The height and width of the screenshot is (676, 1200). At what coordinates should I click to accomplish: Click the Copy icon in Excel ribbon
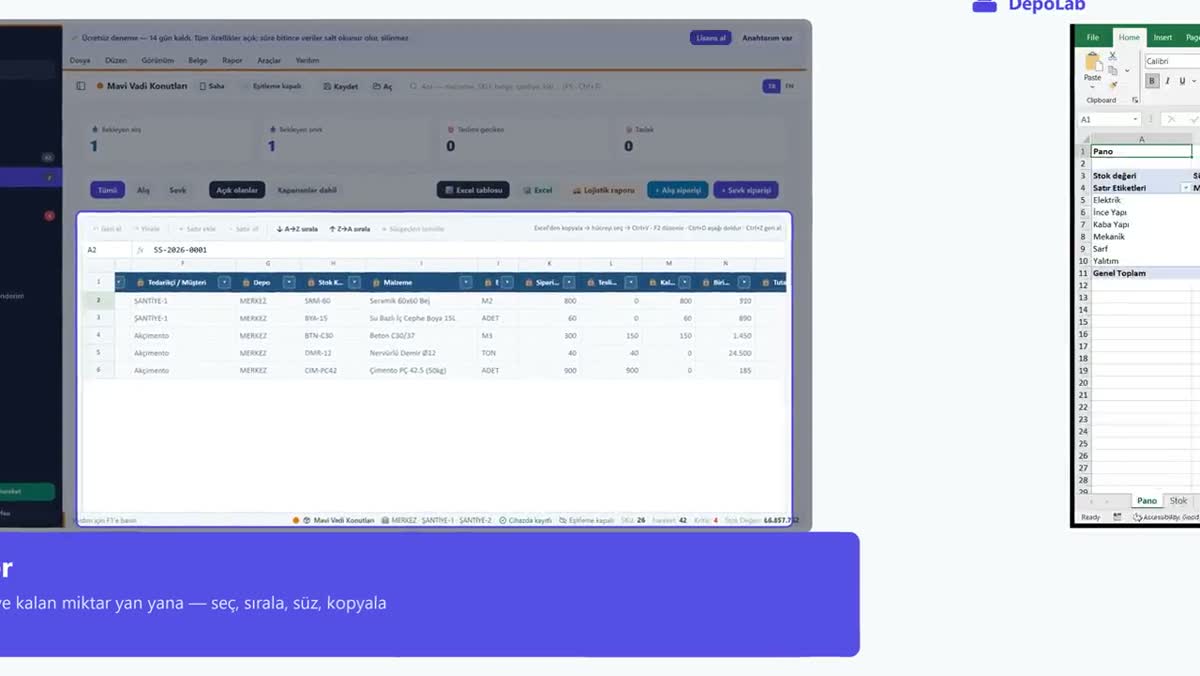pyautogui.click(x=1112, y=71)
